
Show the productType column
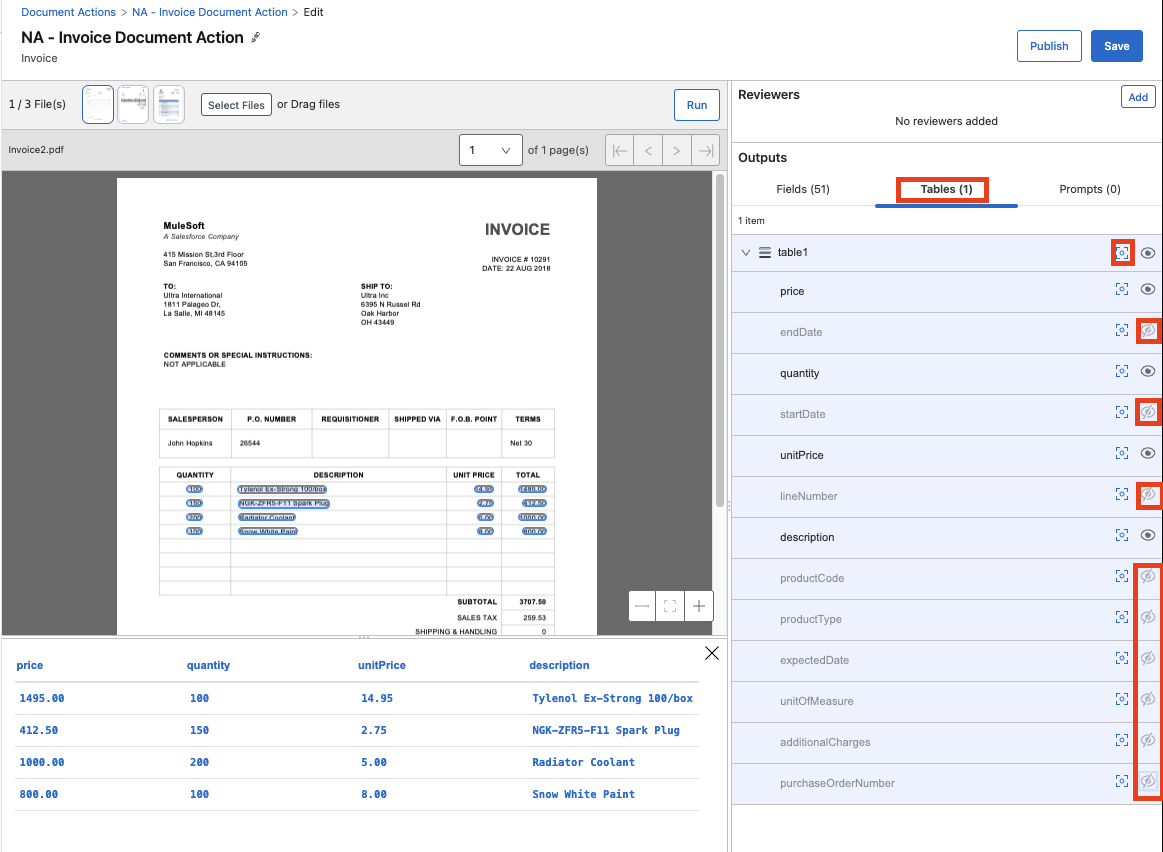click(x=1148, y=617)
